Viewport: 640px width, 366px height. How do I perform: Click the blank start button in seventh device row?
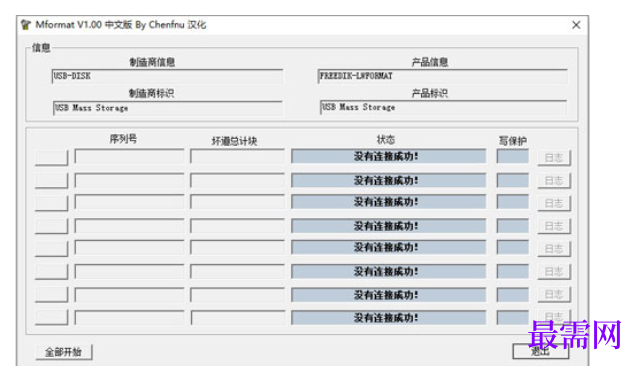tap(51, 294)
